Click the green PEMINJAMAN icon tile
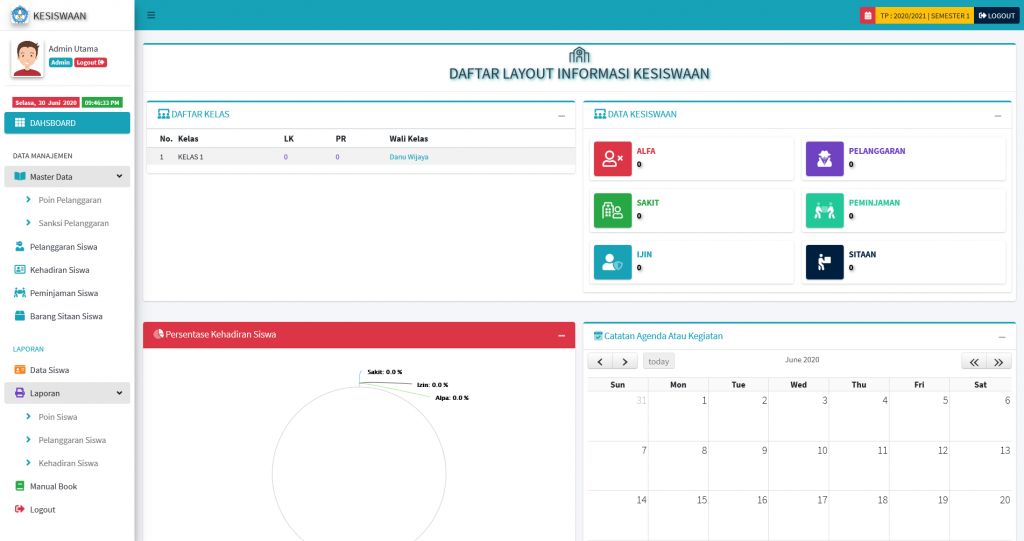The height and width of the screenshot is (541, 1024). click(x=824, y=210)
